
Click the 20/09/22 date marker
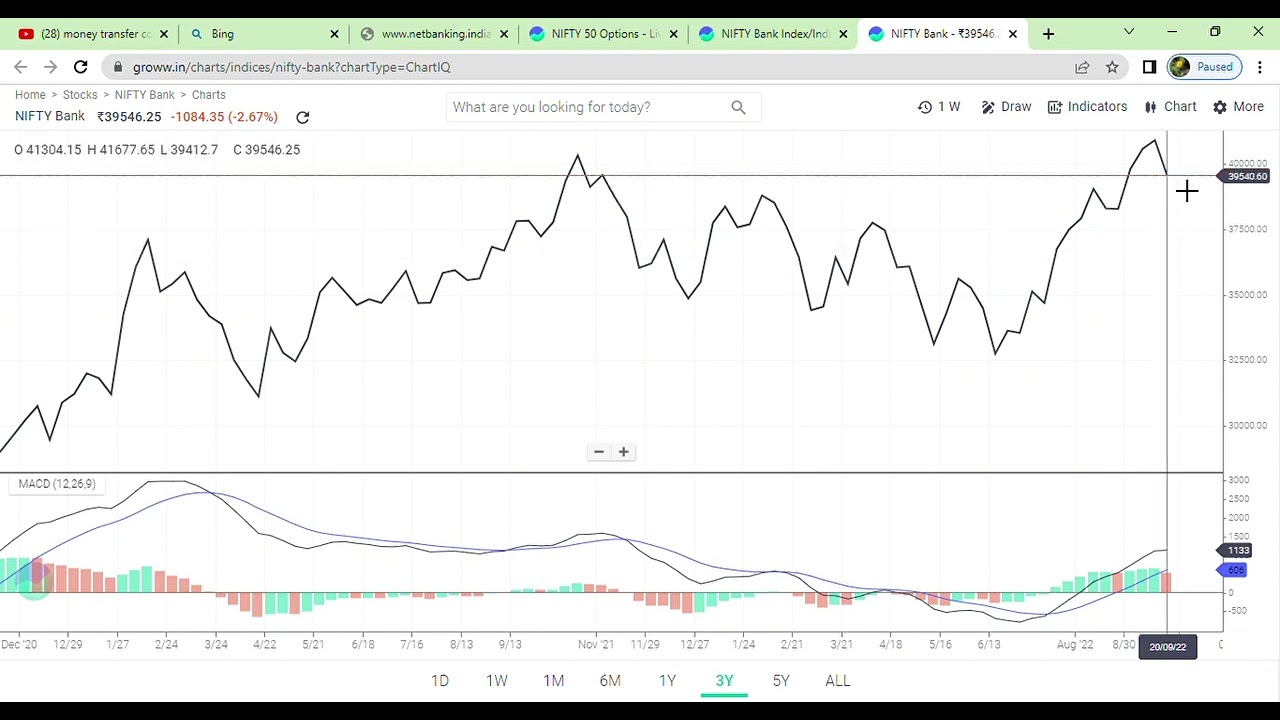[1167, 646]
